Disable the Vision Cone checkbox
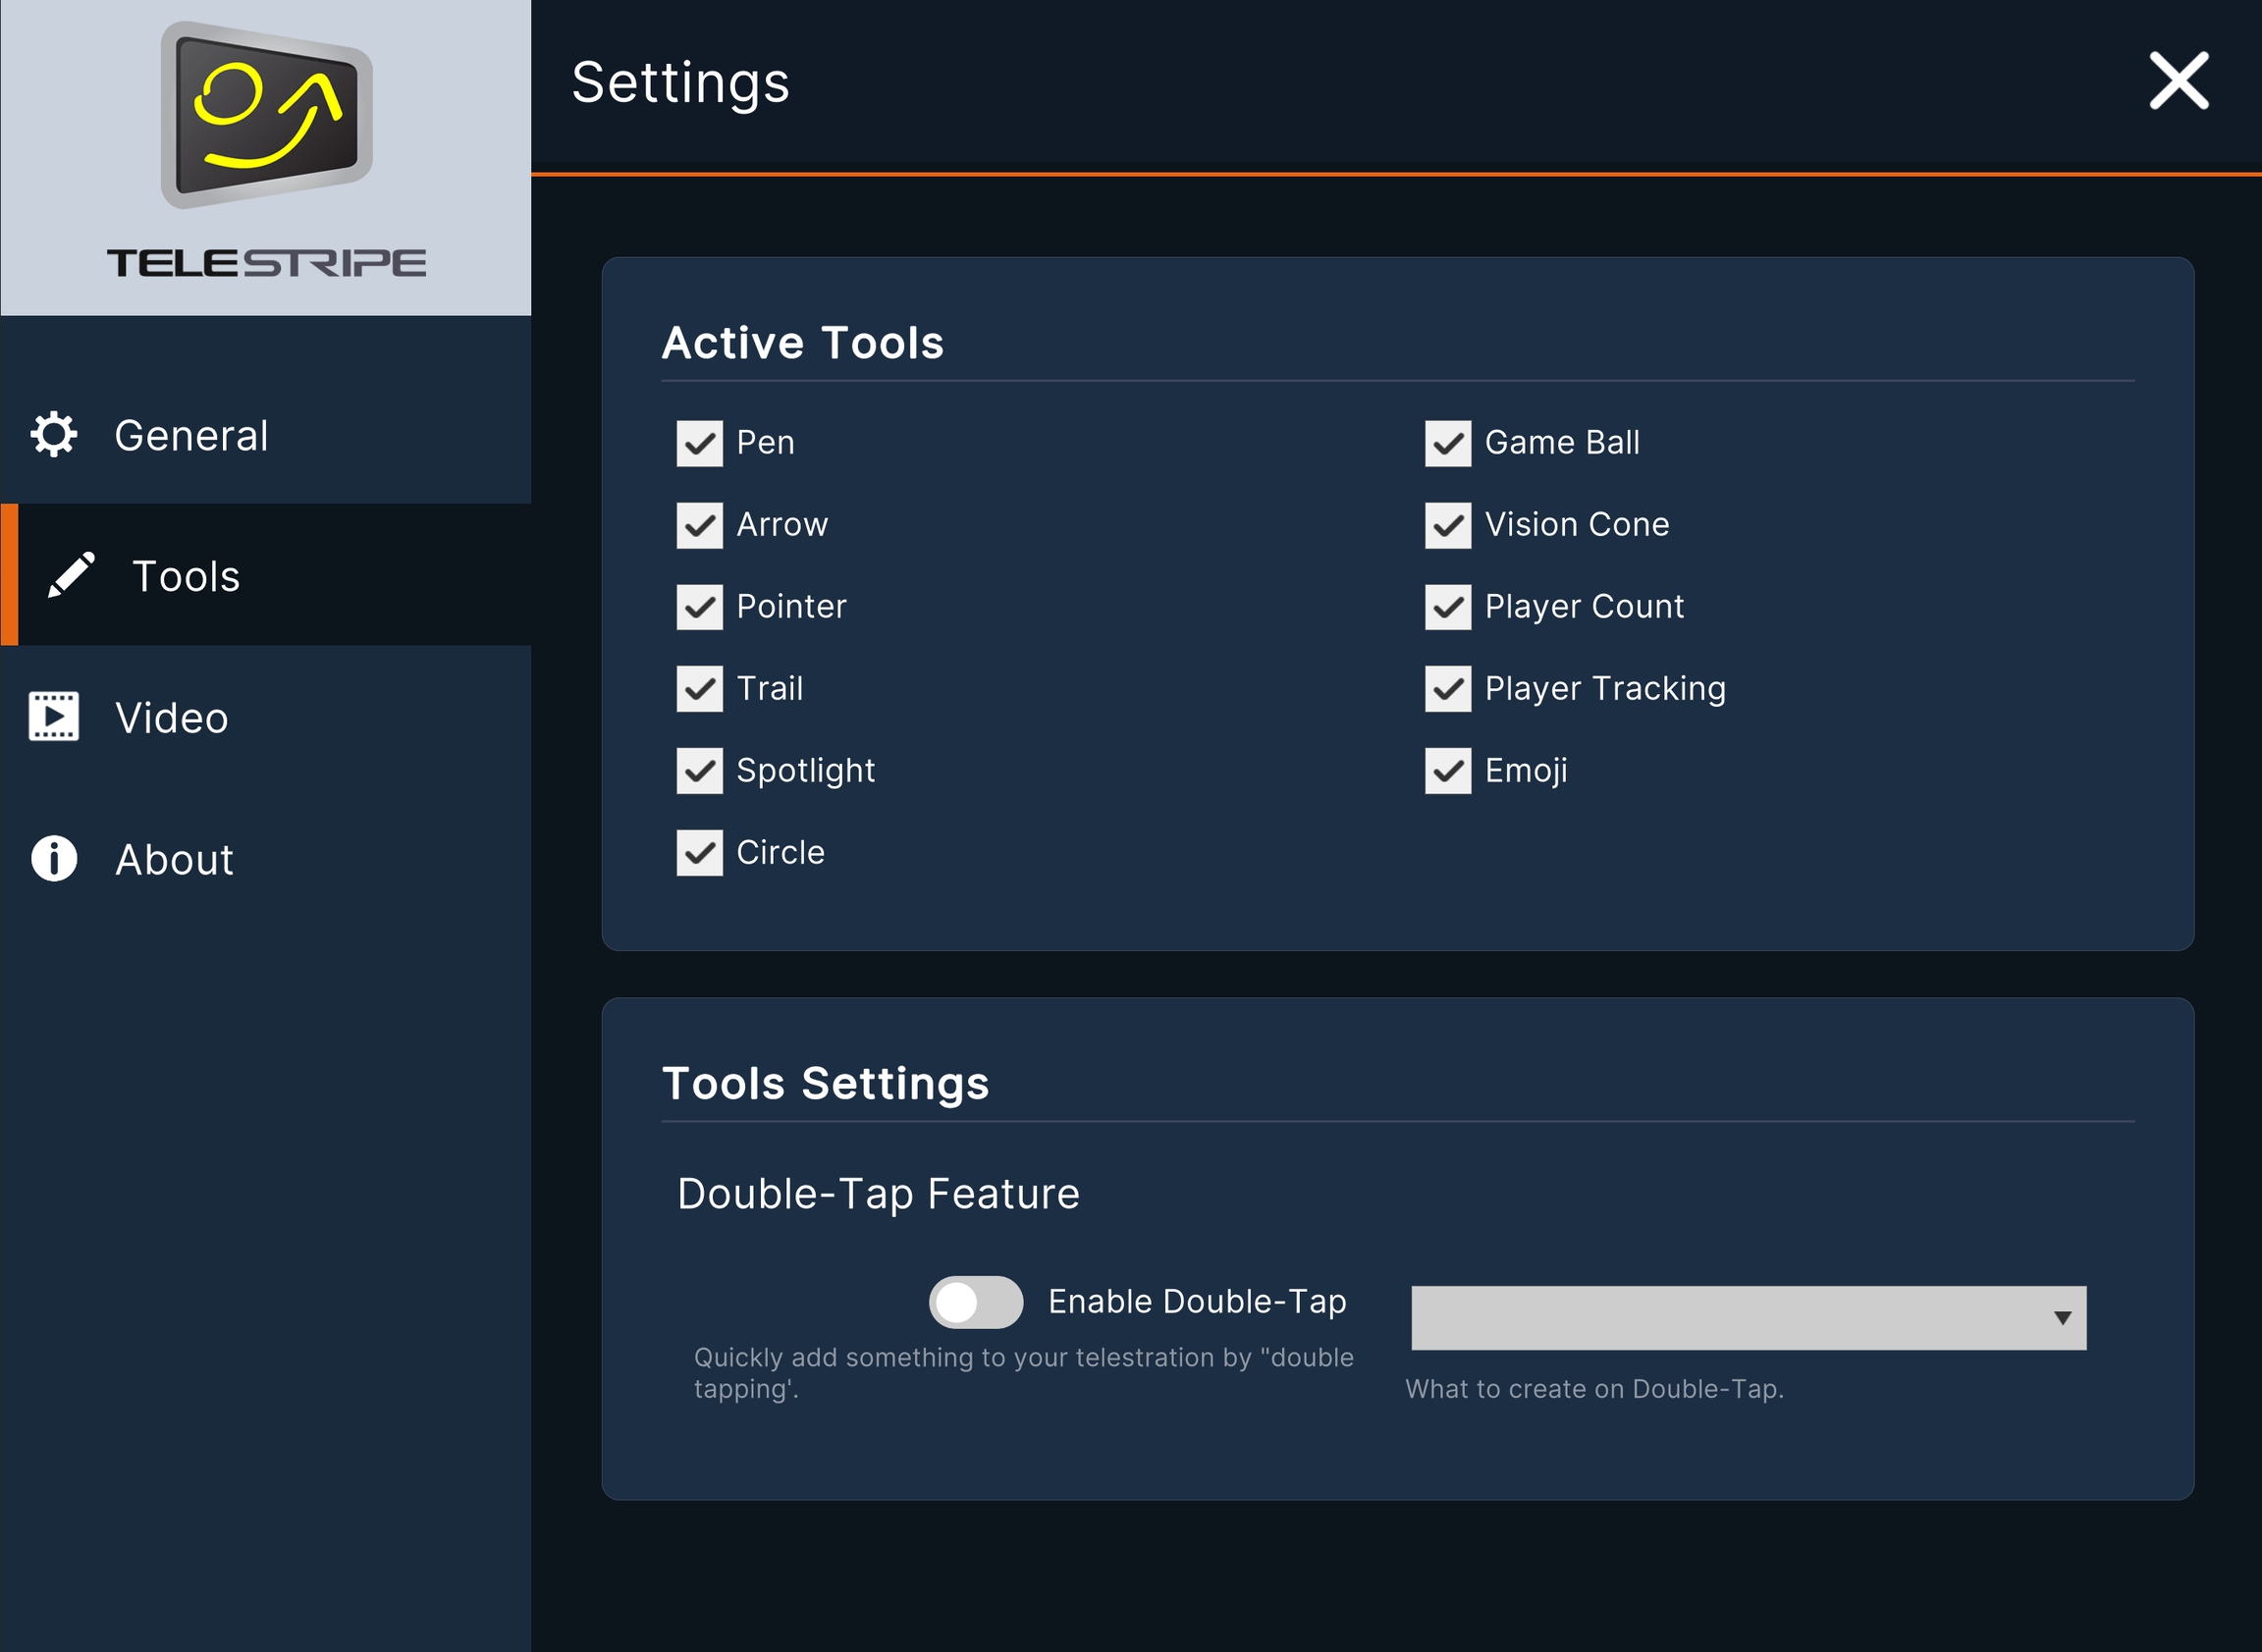The height and width of the screenshot is (1652, 2262). [x=1447, y=525]
